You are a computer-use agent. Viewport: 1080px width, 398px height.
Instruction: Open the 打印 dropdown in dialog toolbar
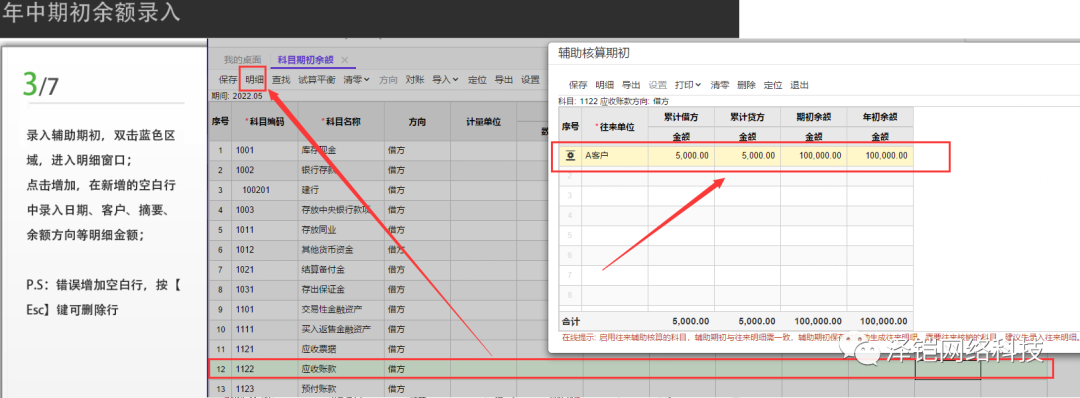coord(687,85)
